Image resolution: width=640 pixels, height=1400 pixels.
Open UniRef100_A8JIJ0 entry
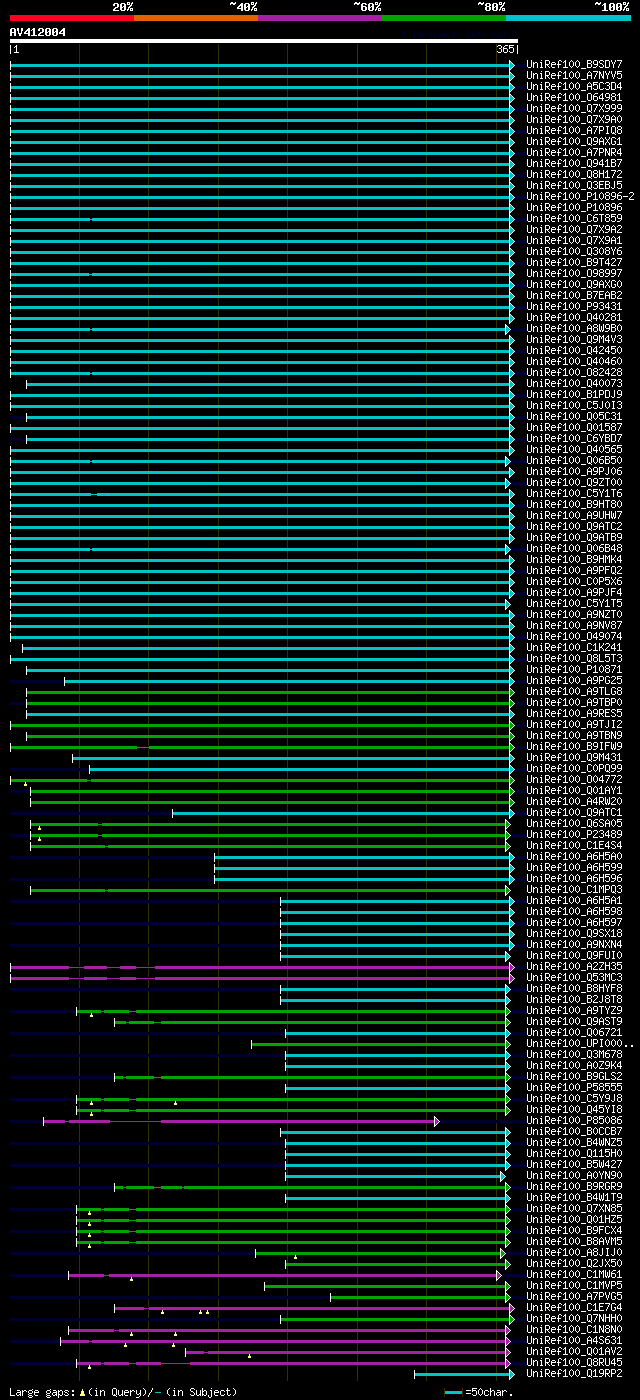(574, 1253)
